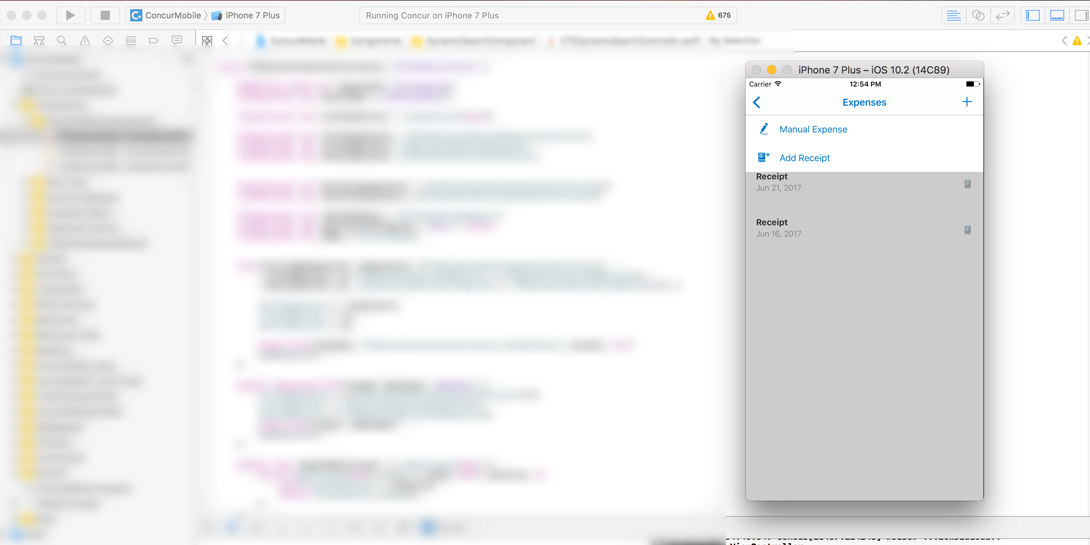Open the ConcurMobile scheme selector
1090x545 pixels.
(165, 15)
